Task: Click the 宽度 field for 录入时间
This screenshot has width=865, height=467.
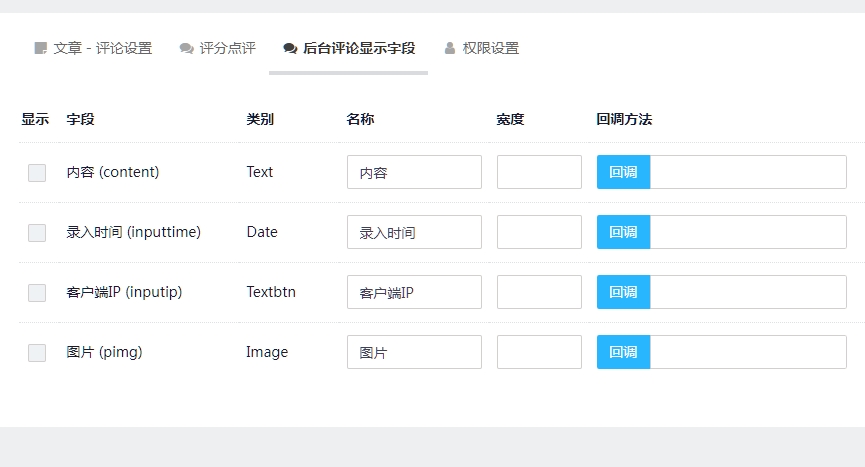Action: click(x=539, y=232)
